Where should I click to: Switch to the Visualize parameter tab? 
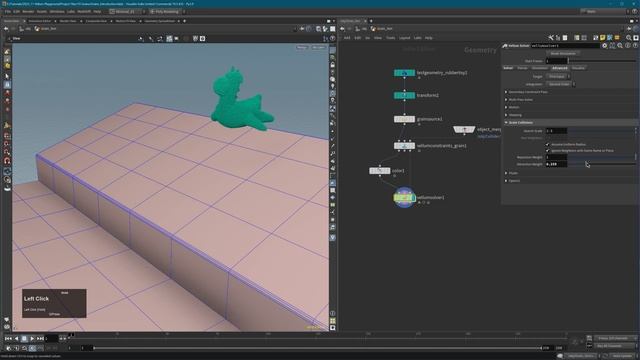pyautogui.click(x=578, y=68)
